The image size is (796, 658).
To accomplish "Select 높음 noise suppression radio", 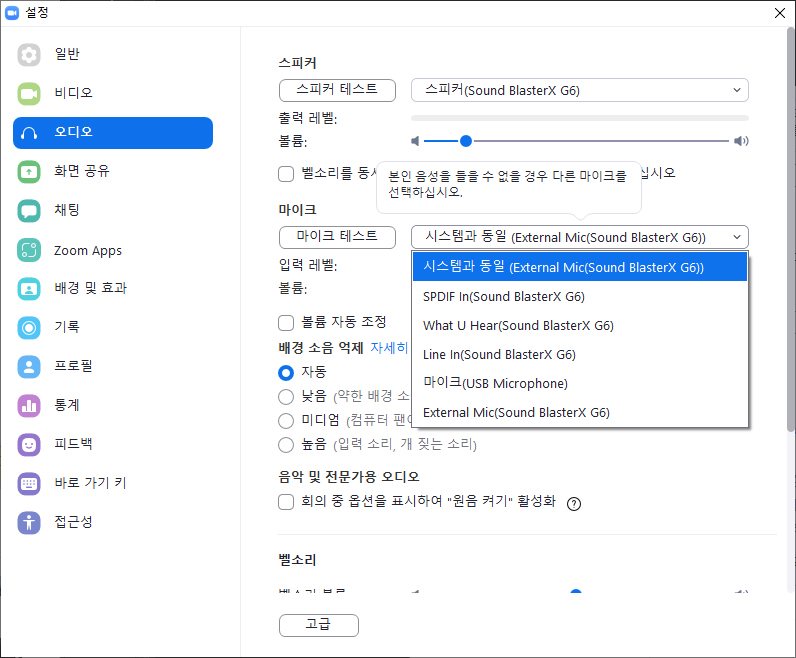I will click(286, 445).
